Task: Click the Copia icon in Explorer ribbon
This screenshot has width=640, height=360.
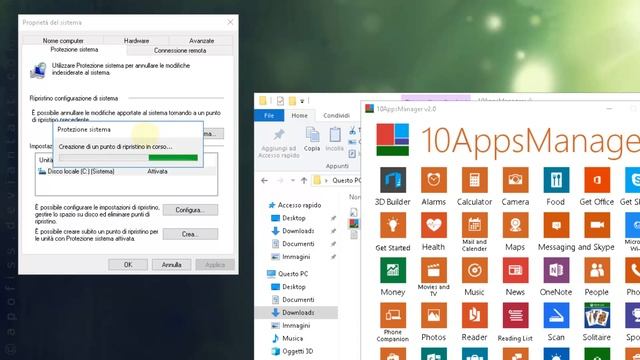Action: 312,139
